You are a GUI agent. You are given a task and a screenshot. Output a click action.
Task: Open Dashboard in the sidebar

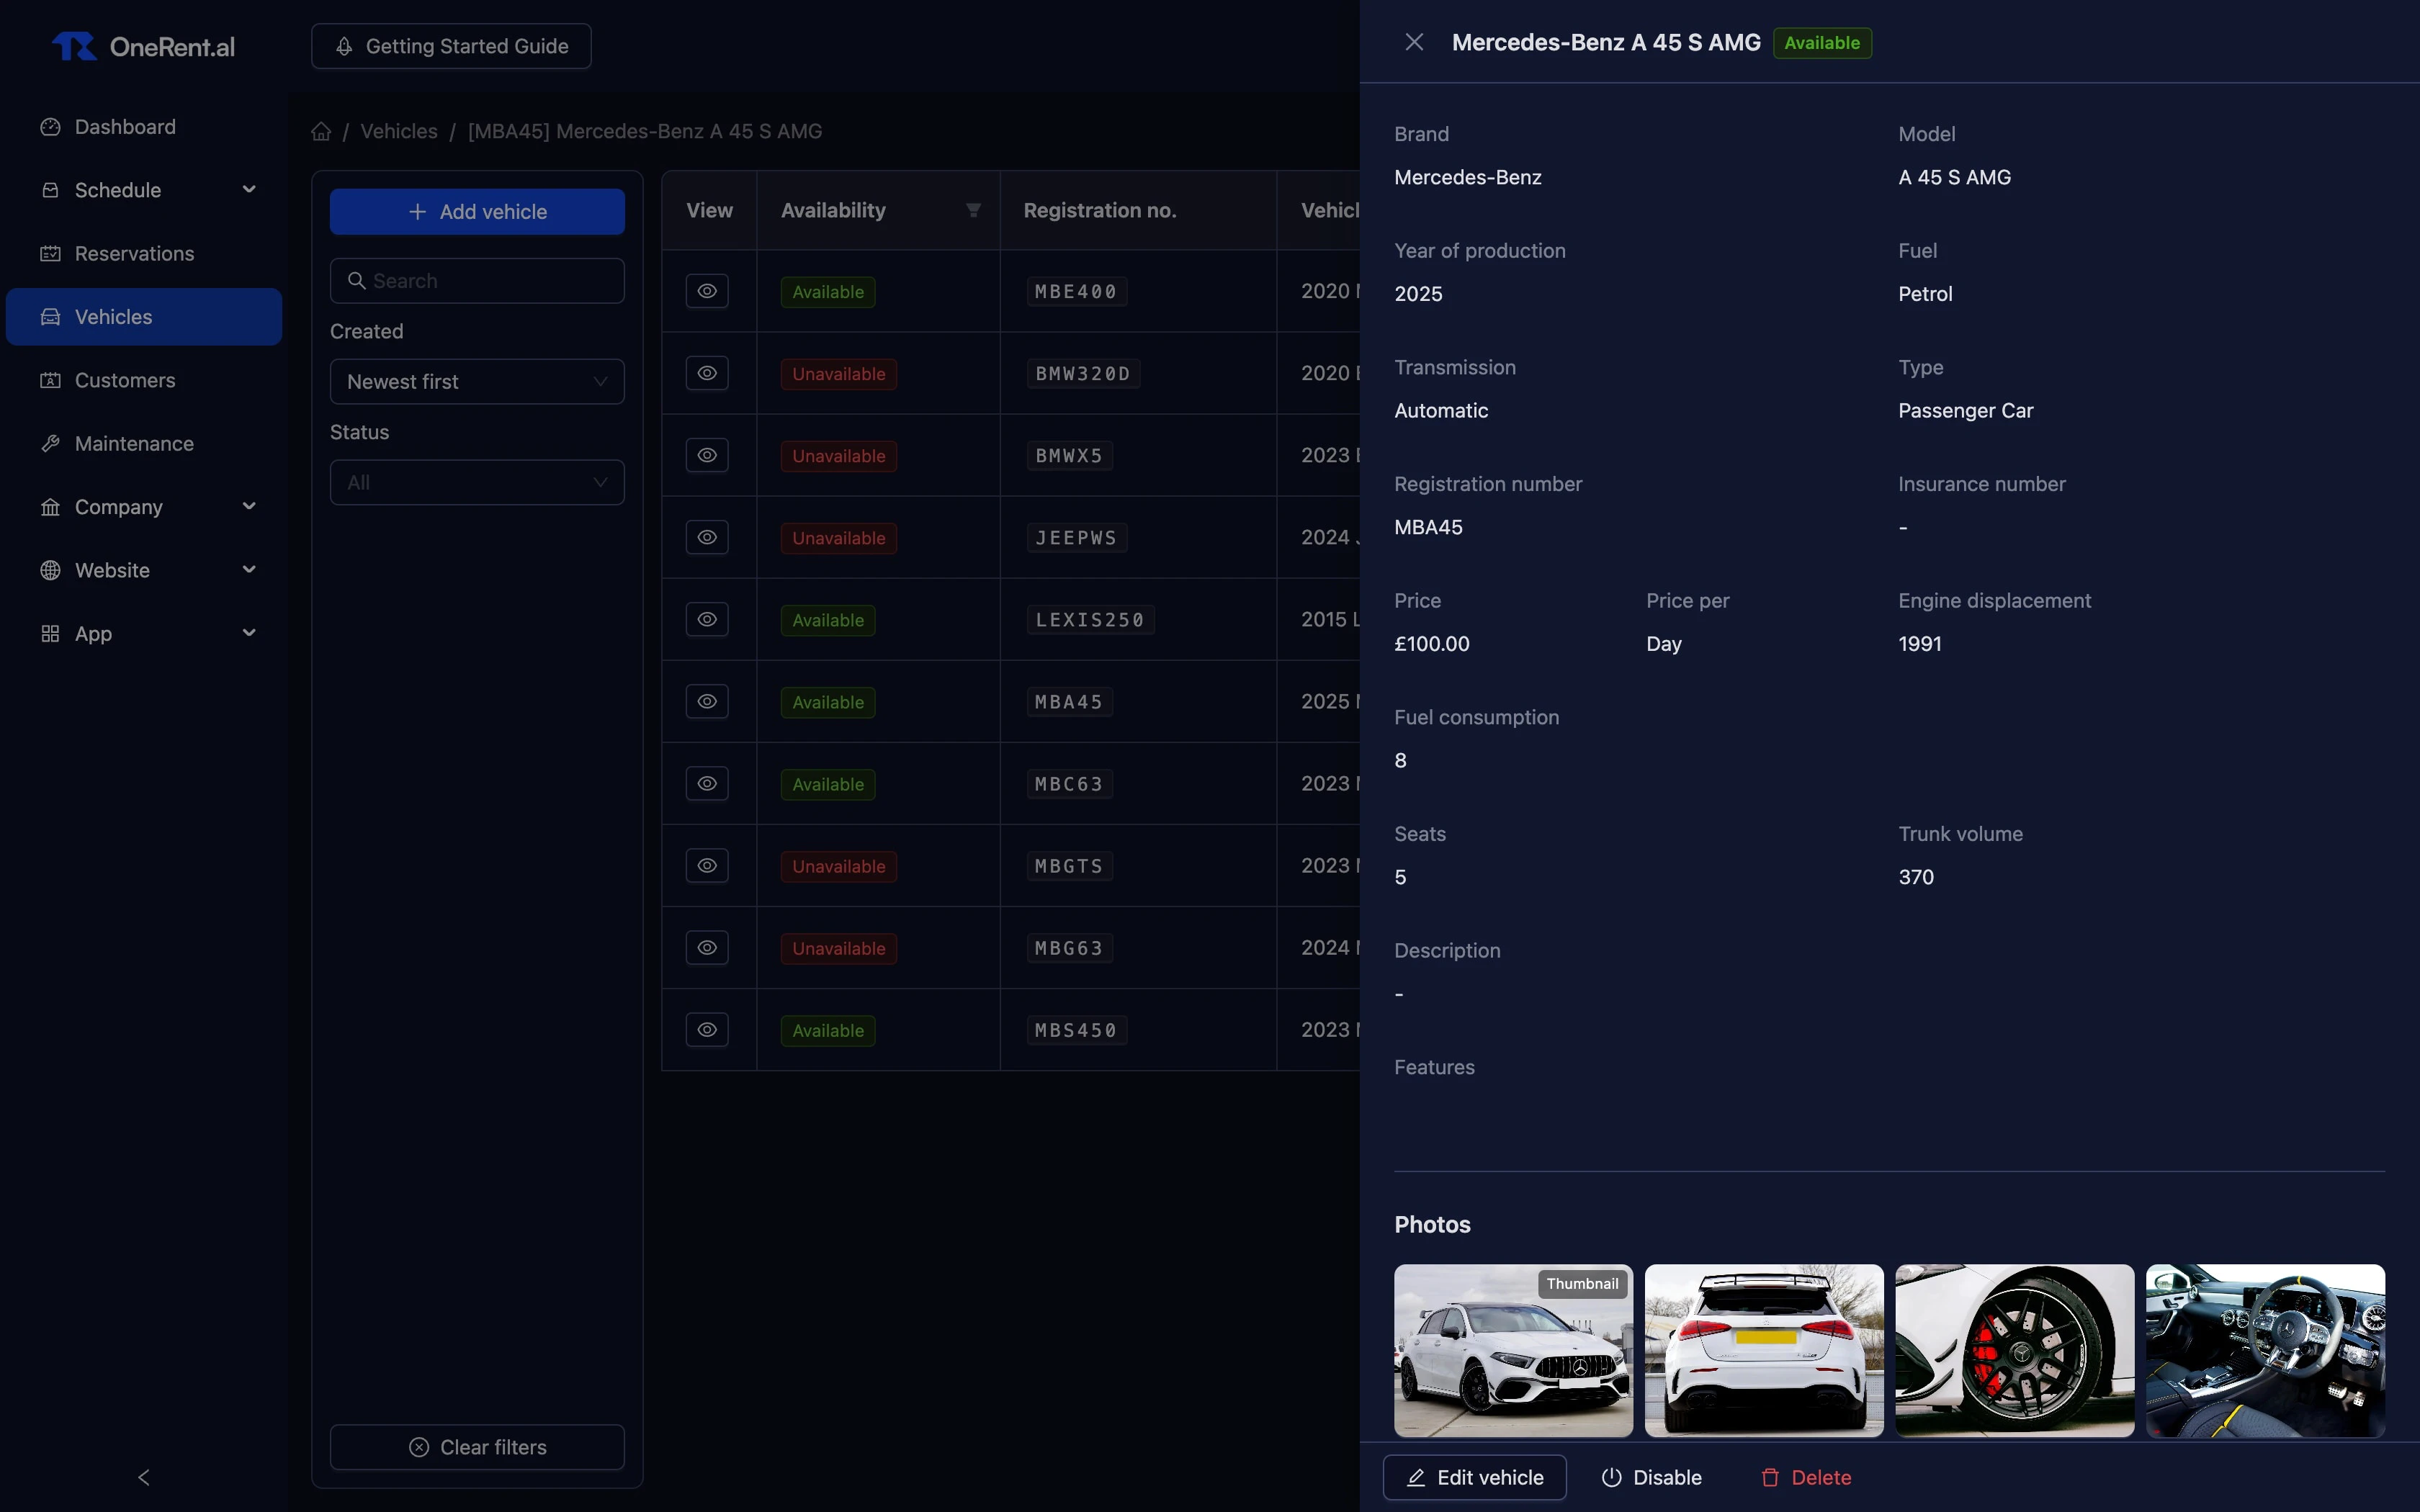click(144, 127)
